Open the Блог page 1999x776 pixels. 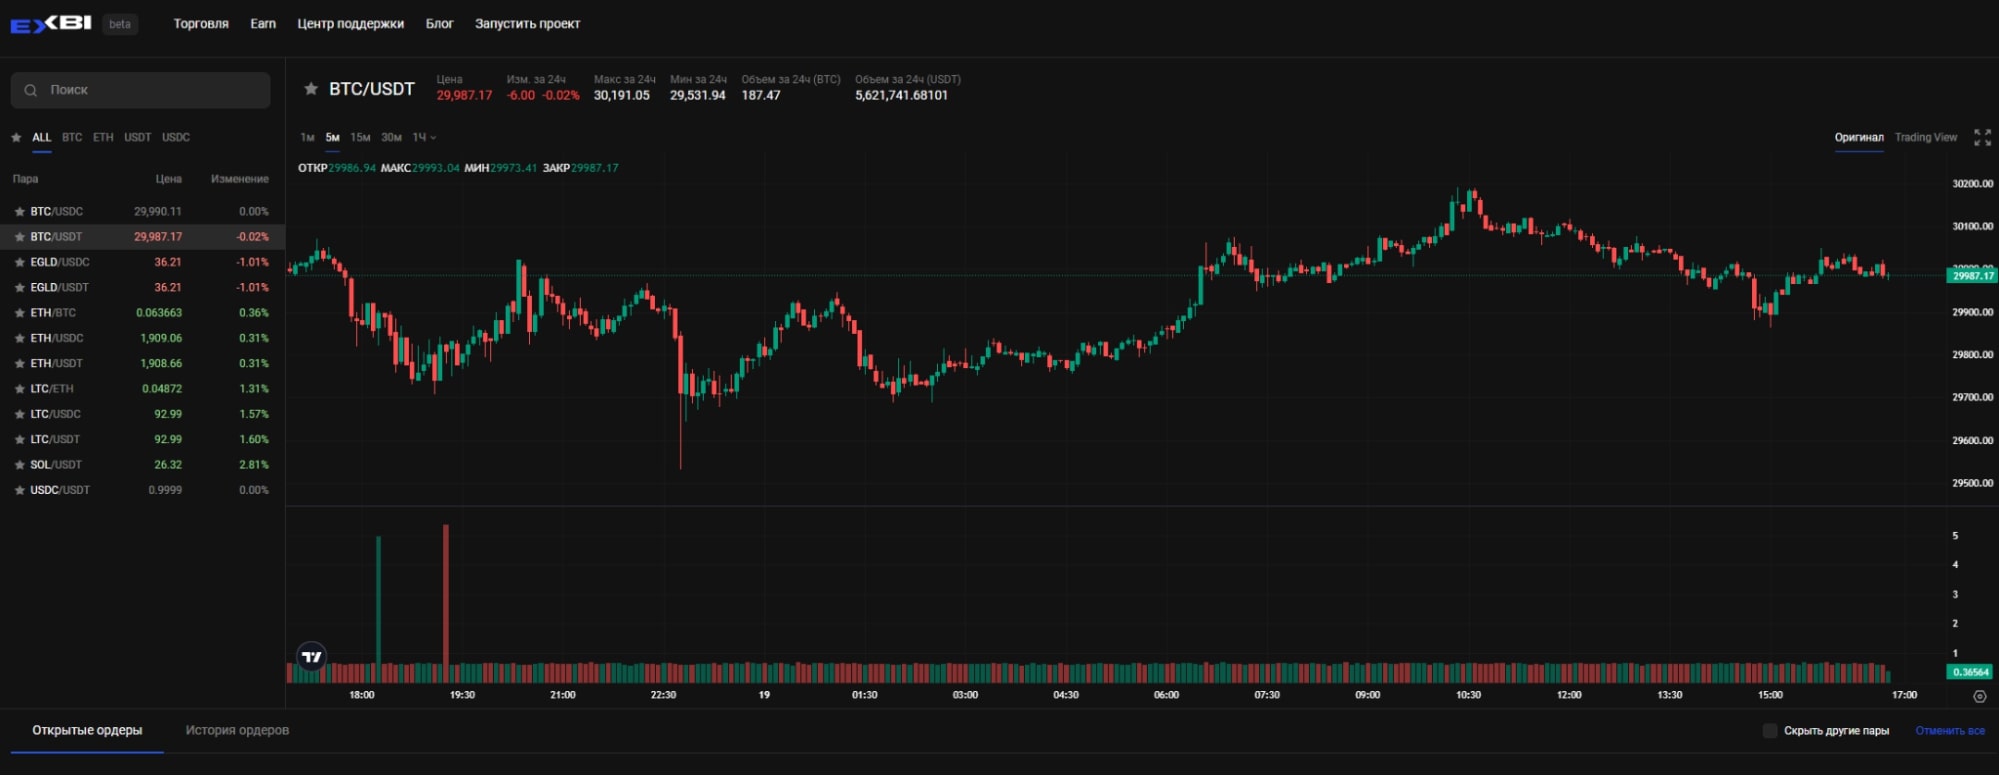[x=439, y=24]
